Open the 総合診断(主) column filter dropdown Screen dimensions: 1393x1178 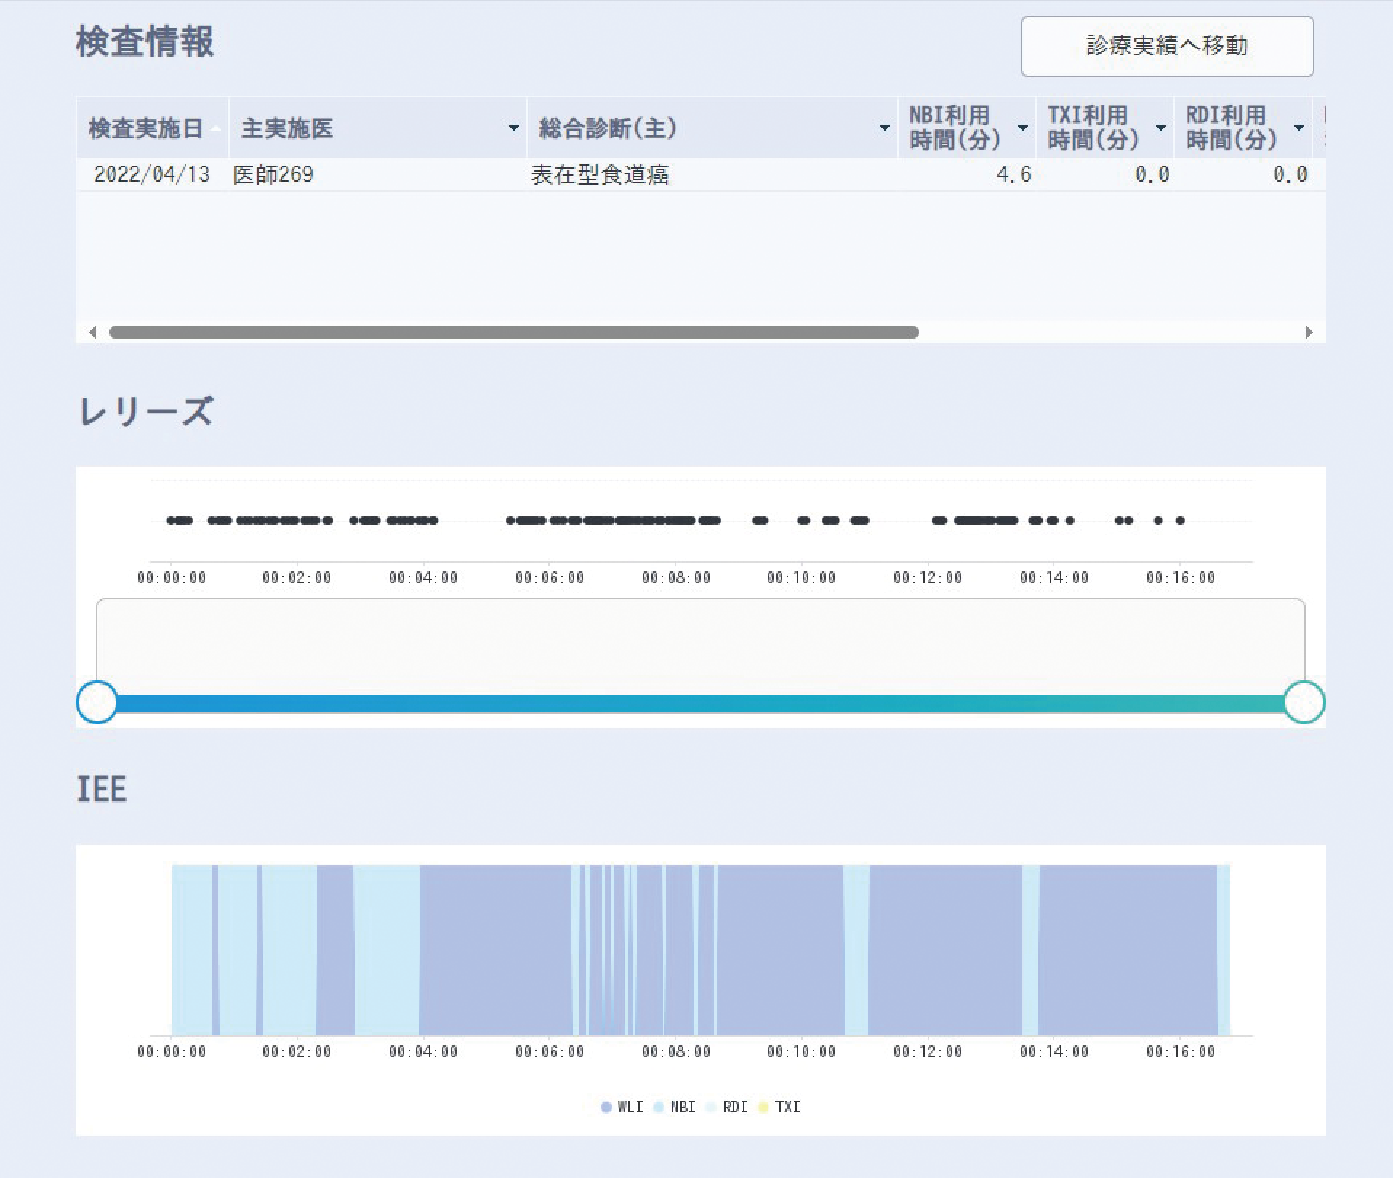click(x=884, y=128)
